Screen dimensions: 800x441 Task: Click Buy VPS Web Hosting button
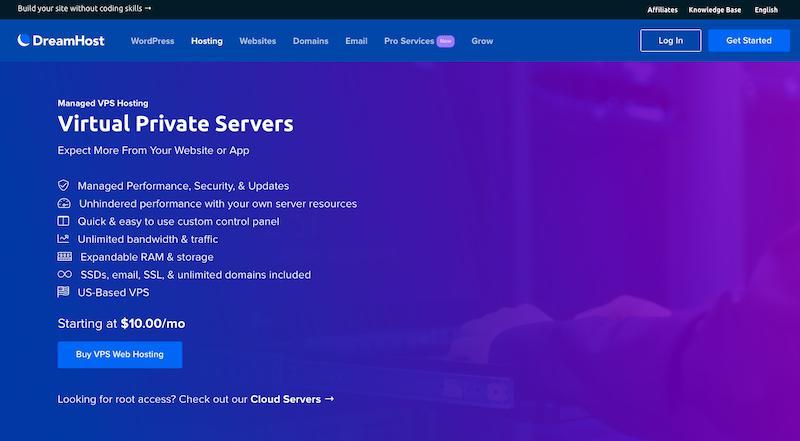[120, 354]
